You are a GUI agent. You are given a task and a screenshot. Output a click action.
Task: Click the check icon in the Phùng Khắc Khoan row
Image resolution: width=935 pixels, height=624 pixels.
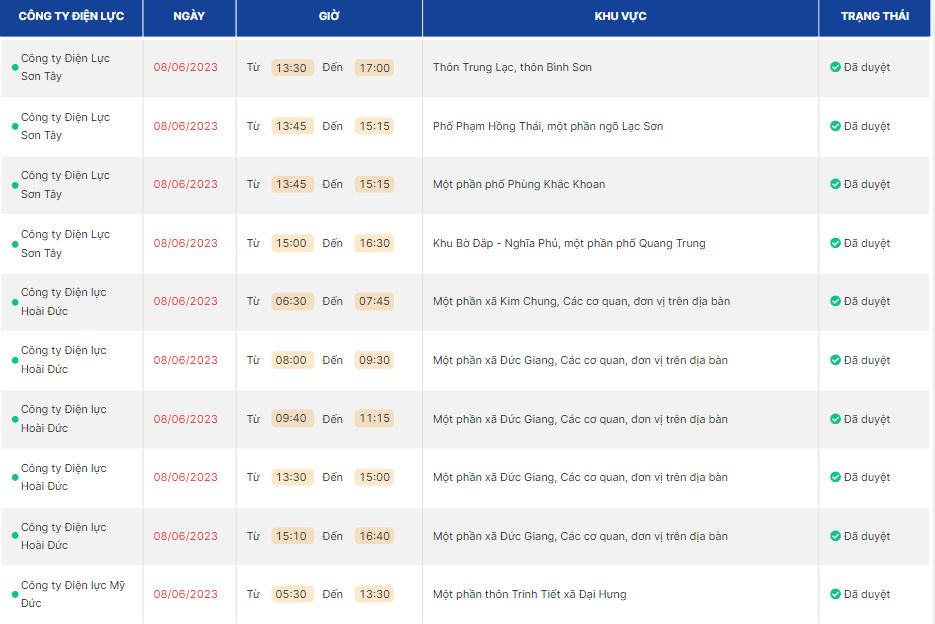click(x=835, y=184)
